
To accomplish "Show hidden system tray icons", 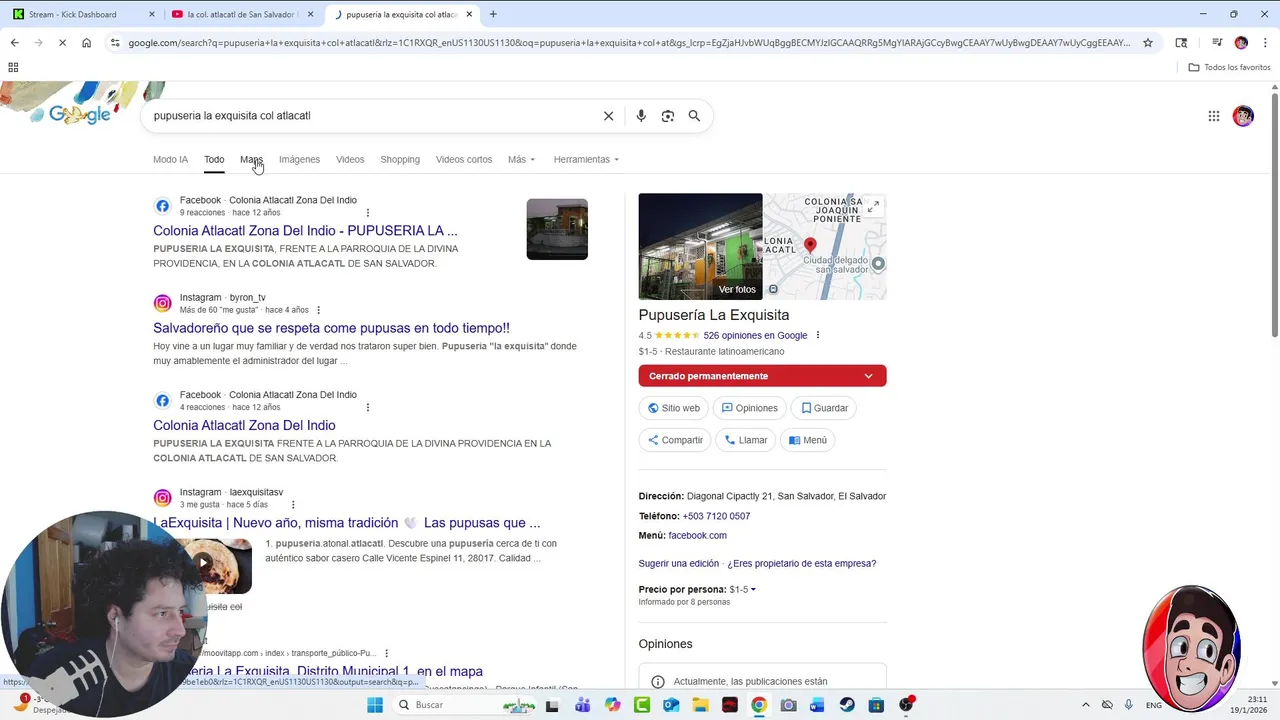I will [x=1087, y=705].
